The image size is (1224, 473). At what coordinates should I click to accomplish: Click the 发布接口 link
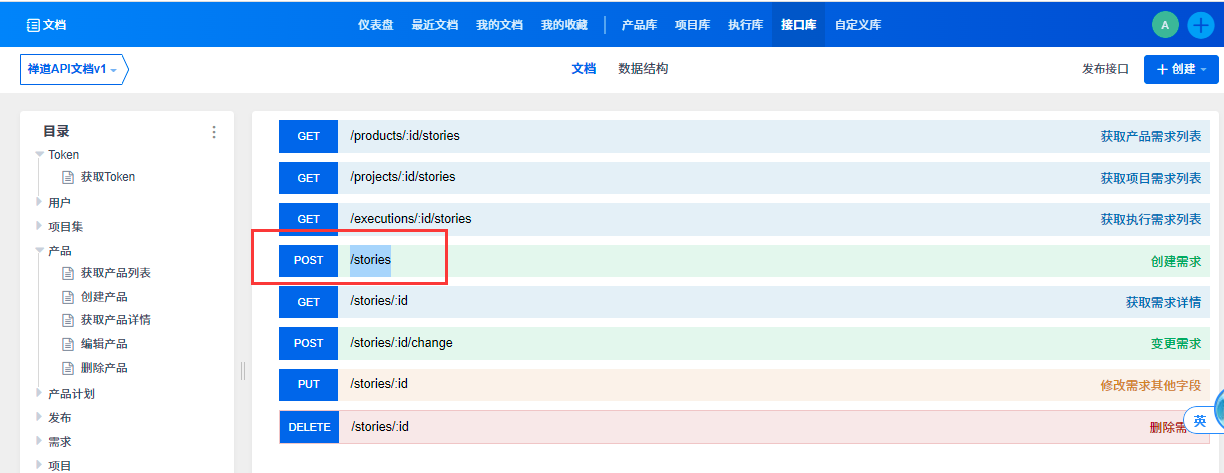1105,69
